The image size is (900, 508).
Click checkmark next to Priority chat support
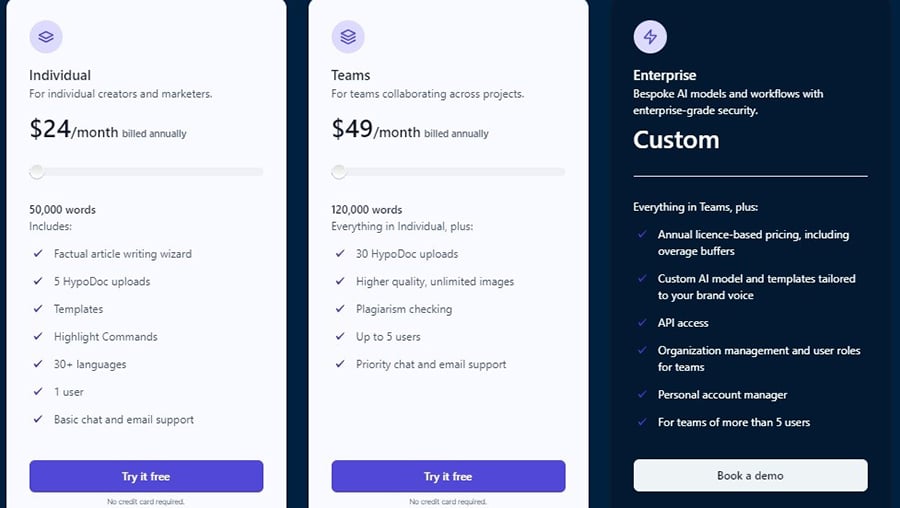340,365
